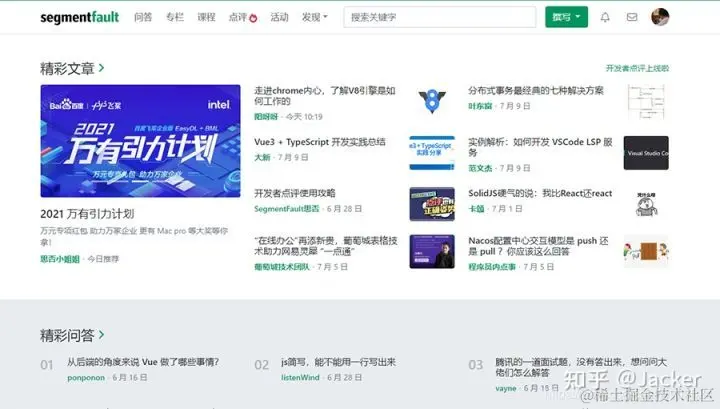Click the Nacos article thumbnail

pyautogui.click(x=646, y=251)
